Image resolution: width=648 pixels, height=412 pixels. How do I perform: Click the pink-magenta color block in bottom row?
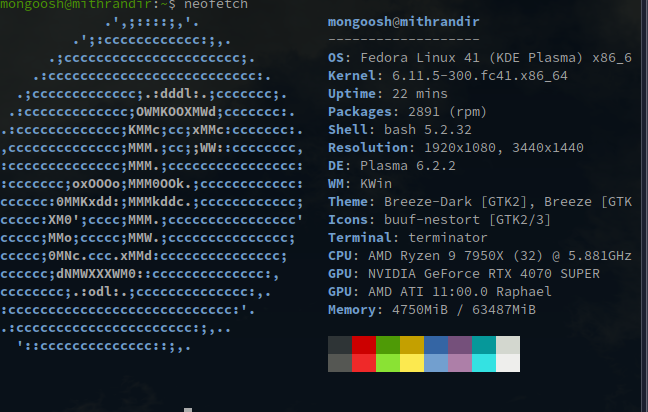(x=460, y=363)
